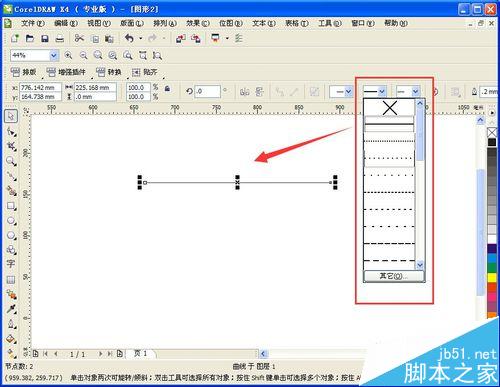This screenshot has width=500, height=387.
Task: Select the Smart fill tool
Action: [x=11, y=191]
